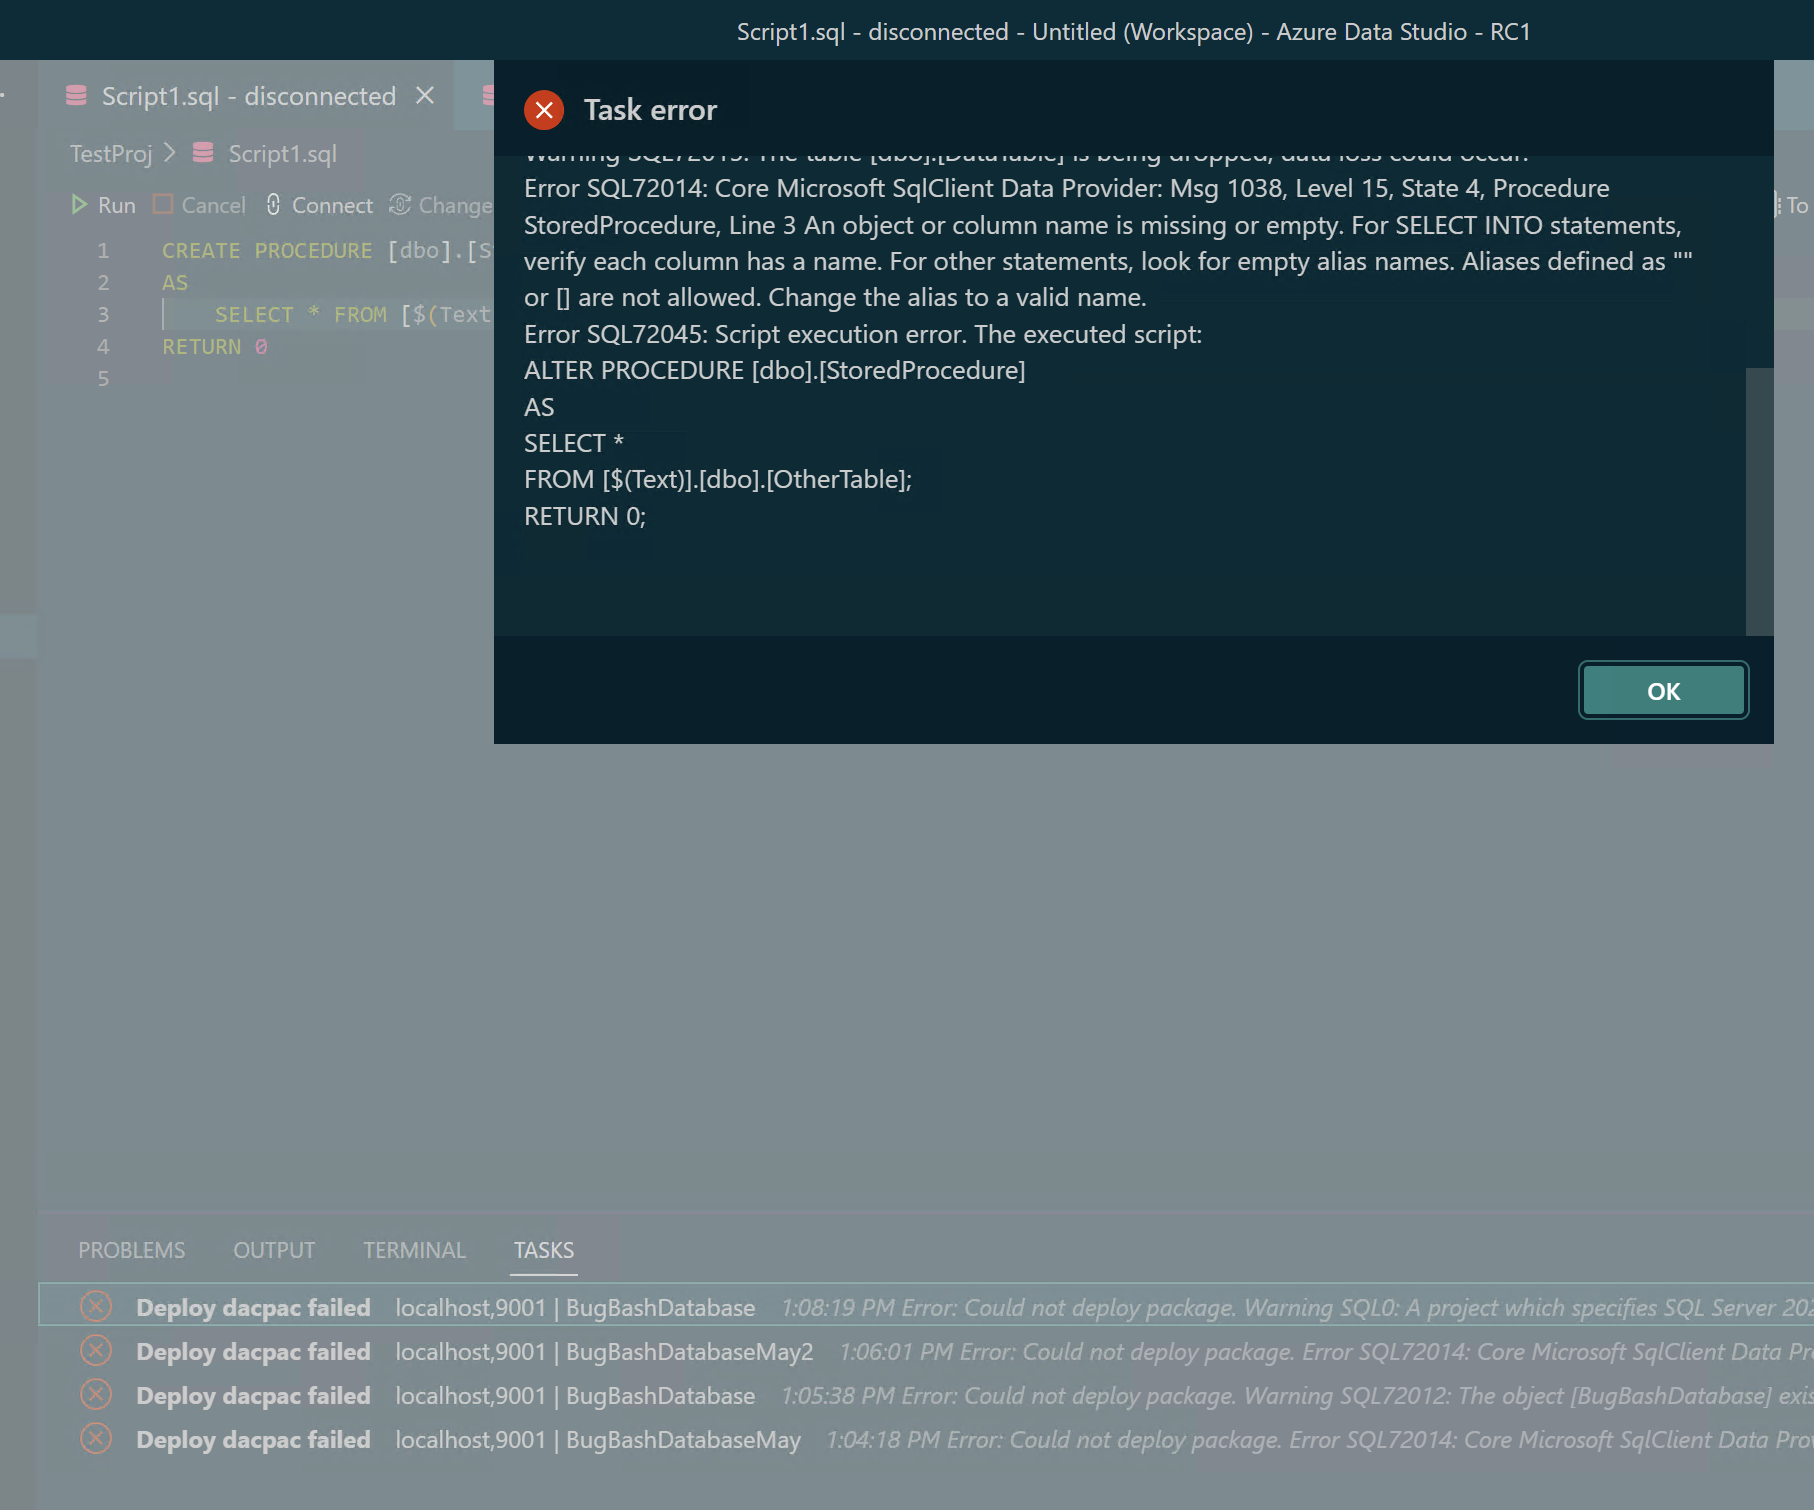Viewport: 1814px width, 1510px height.
Task: Click the Cancel query icon
Action: (164, 205)
